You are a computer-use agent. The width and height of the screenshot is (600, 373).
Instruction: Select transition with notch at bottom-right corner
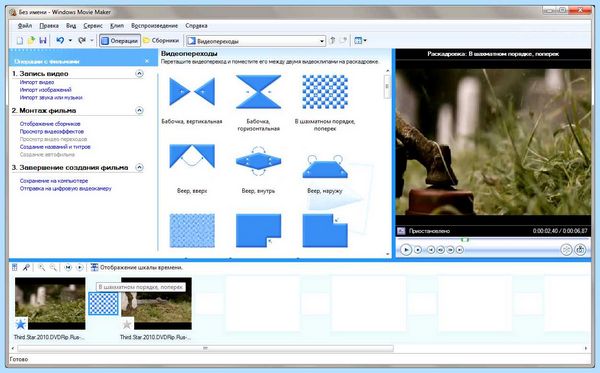[258, 230]
